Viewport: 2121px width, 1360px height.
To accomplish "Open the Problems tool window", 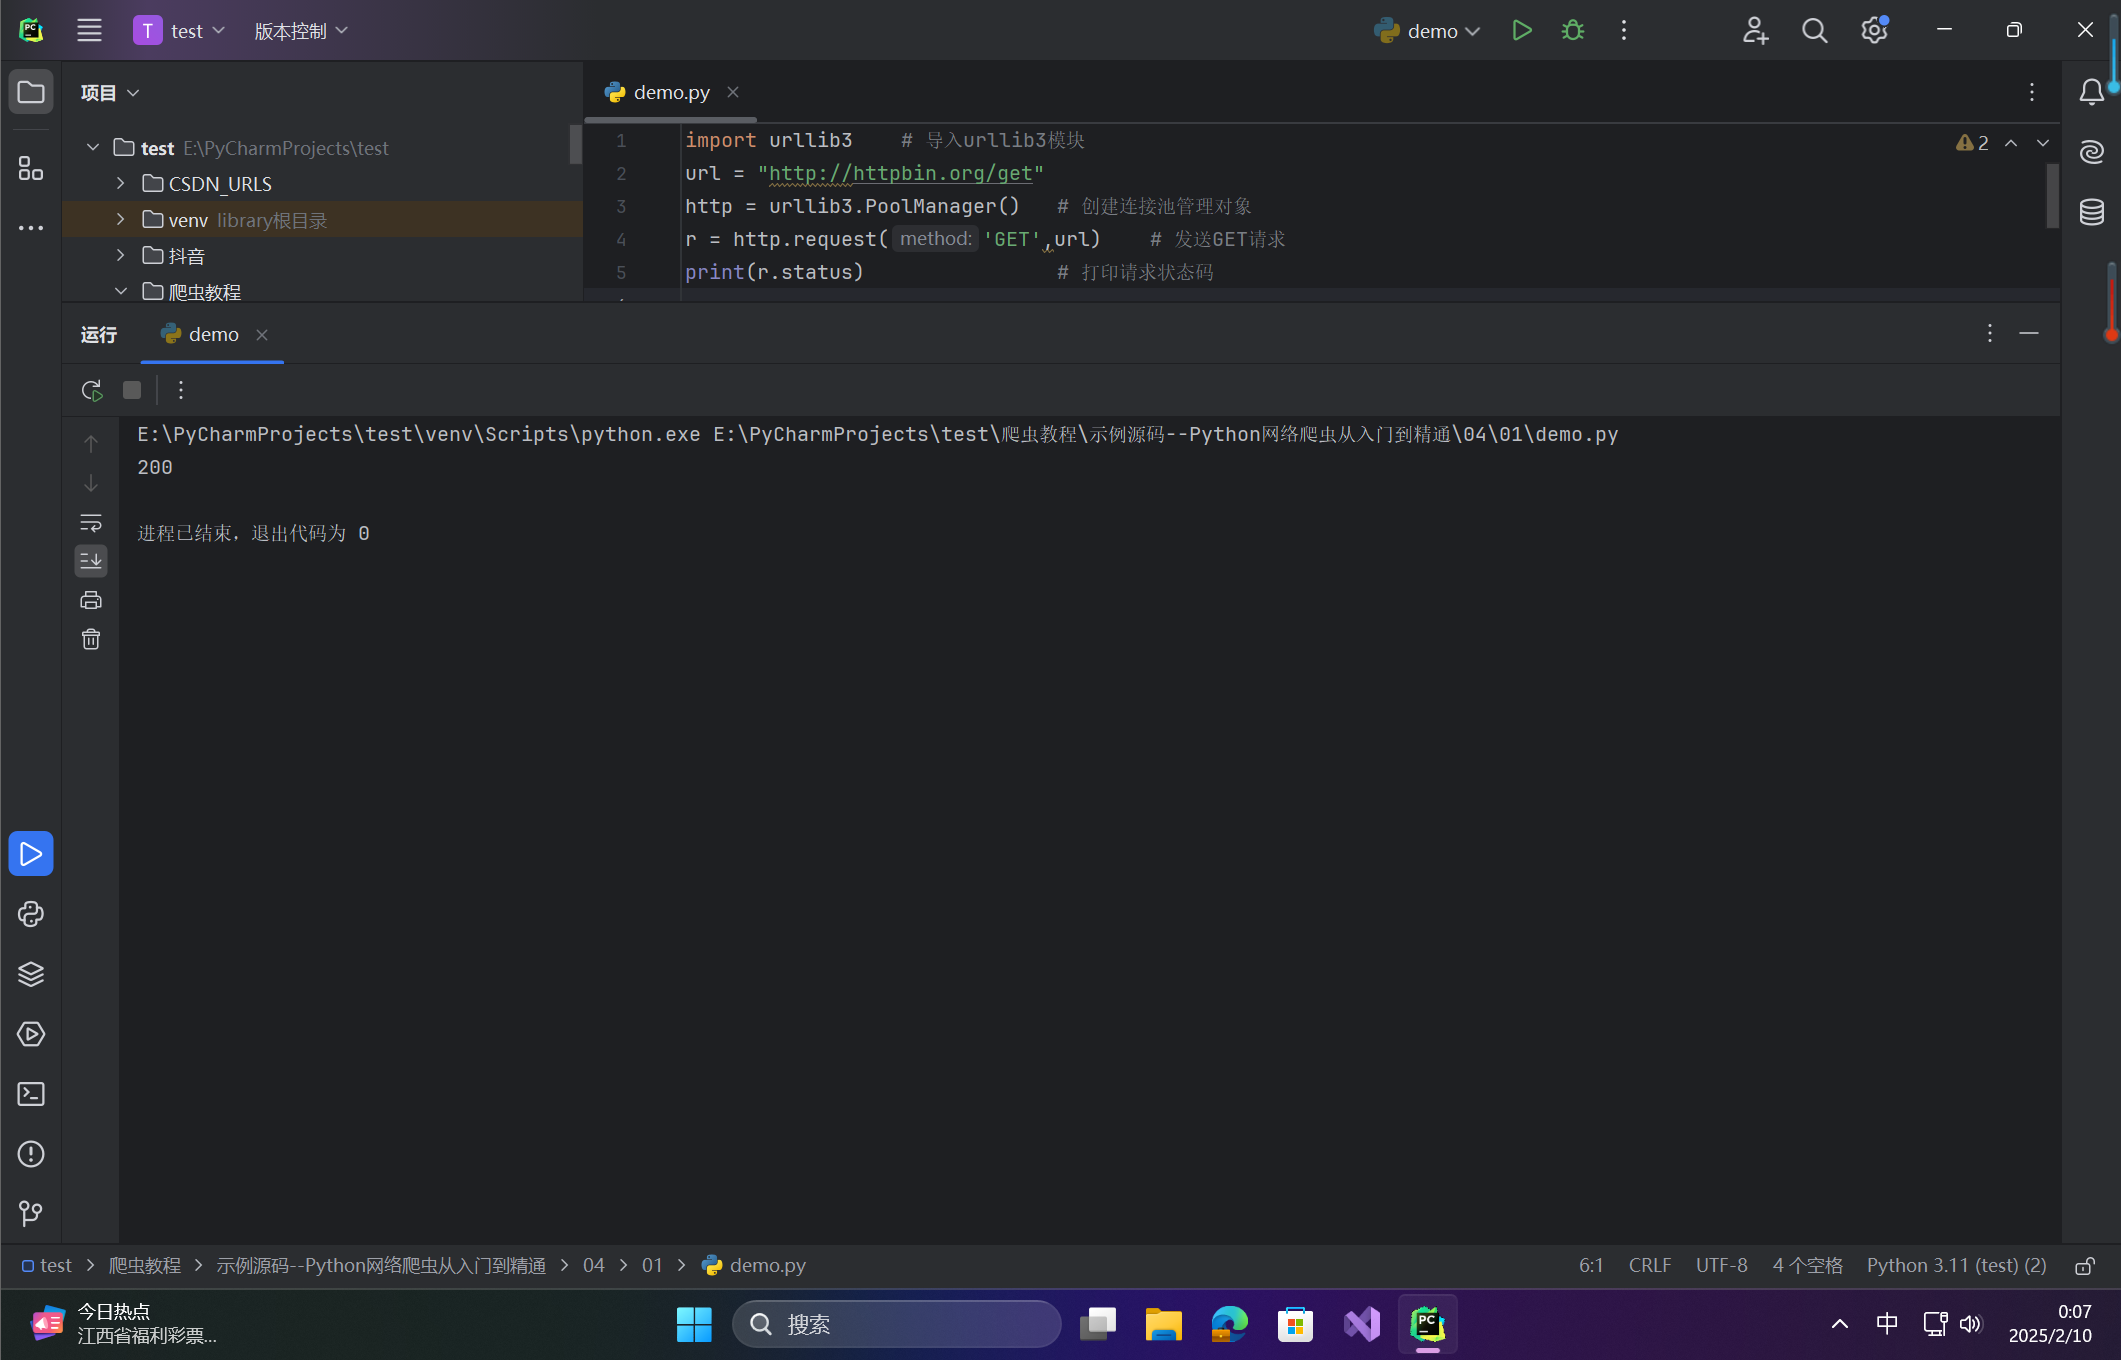I will click(x=31, y=1154).
